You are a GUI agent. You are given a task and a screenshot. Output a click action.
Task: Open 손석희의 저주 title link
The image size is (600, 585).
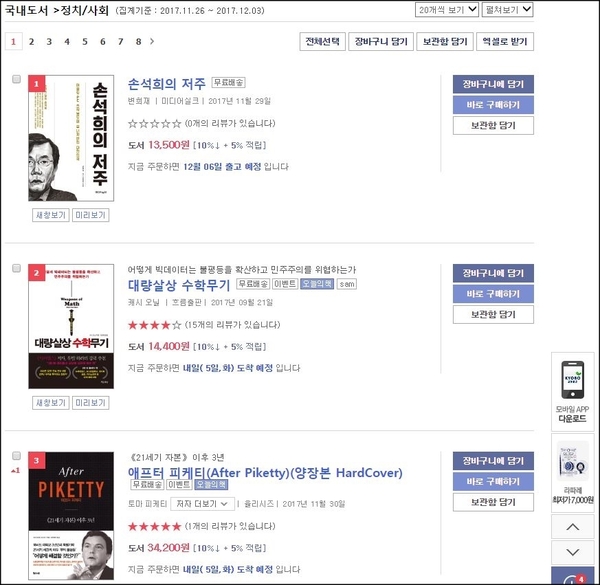pyautogui.click(x=166, y=83)
